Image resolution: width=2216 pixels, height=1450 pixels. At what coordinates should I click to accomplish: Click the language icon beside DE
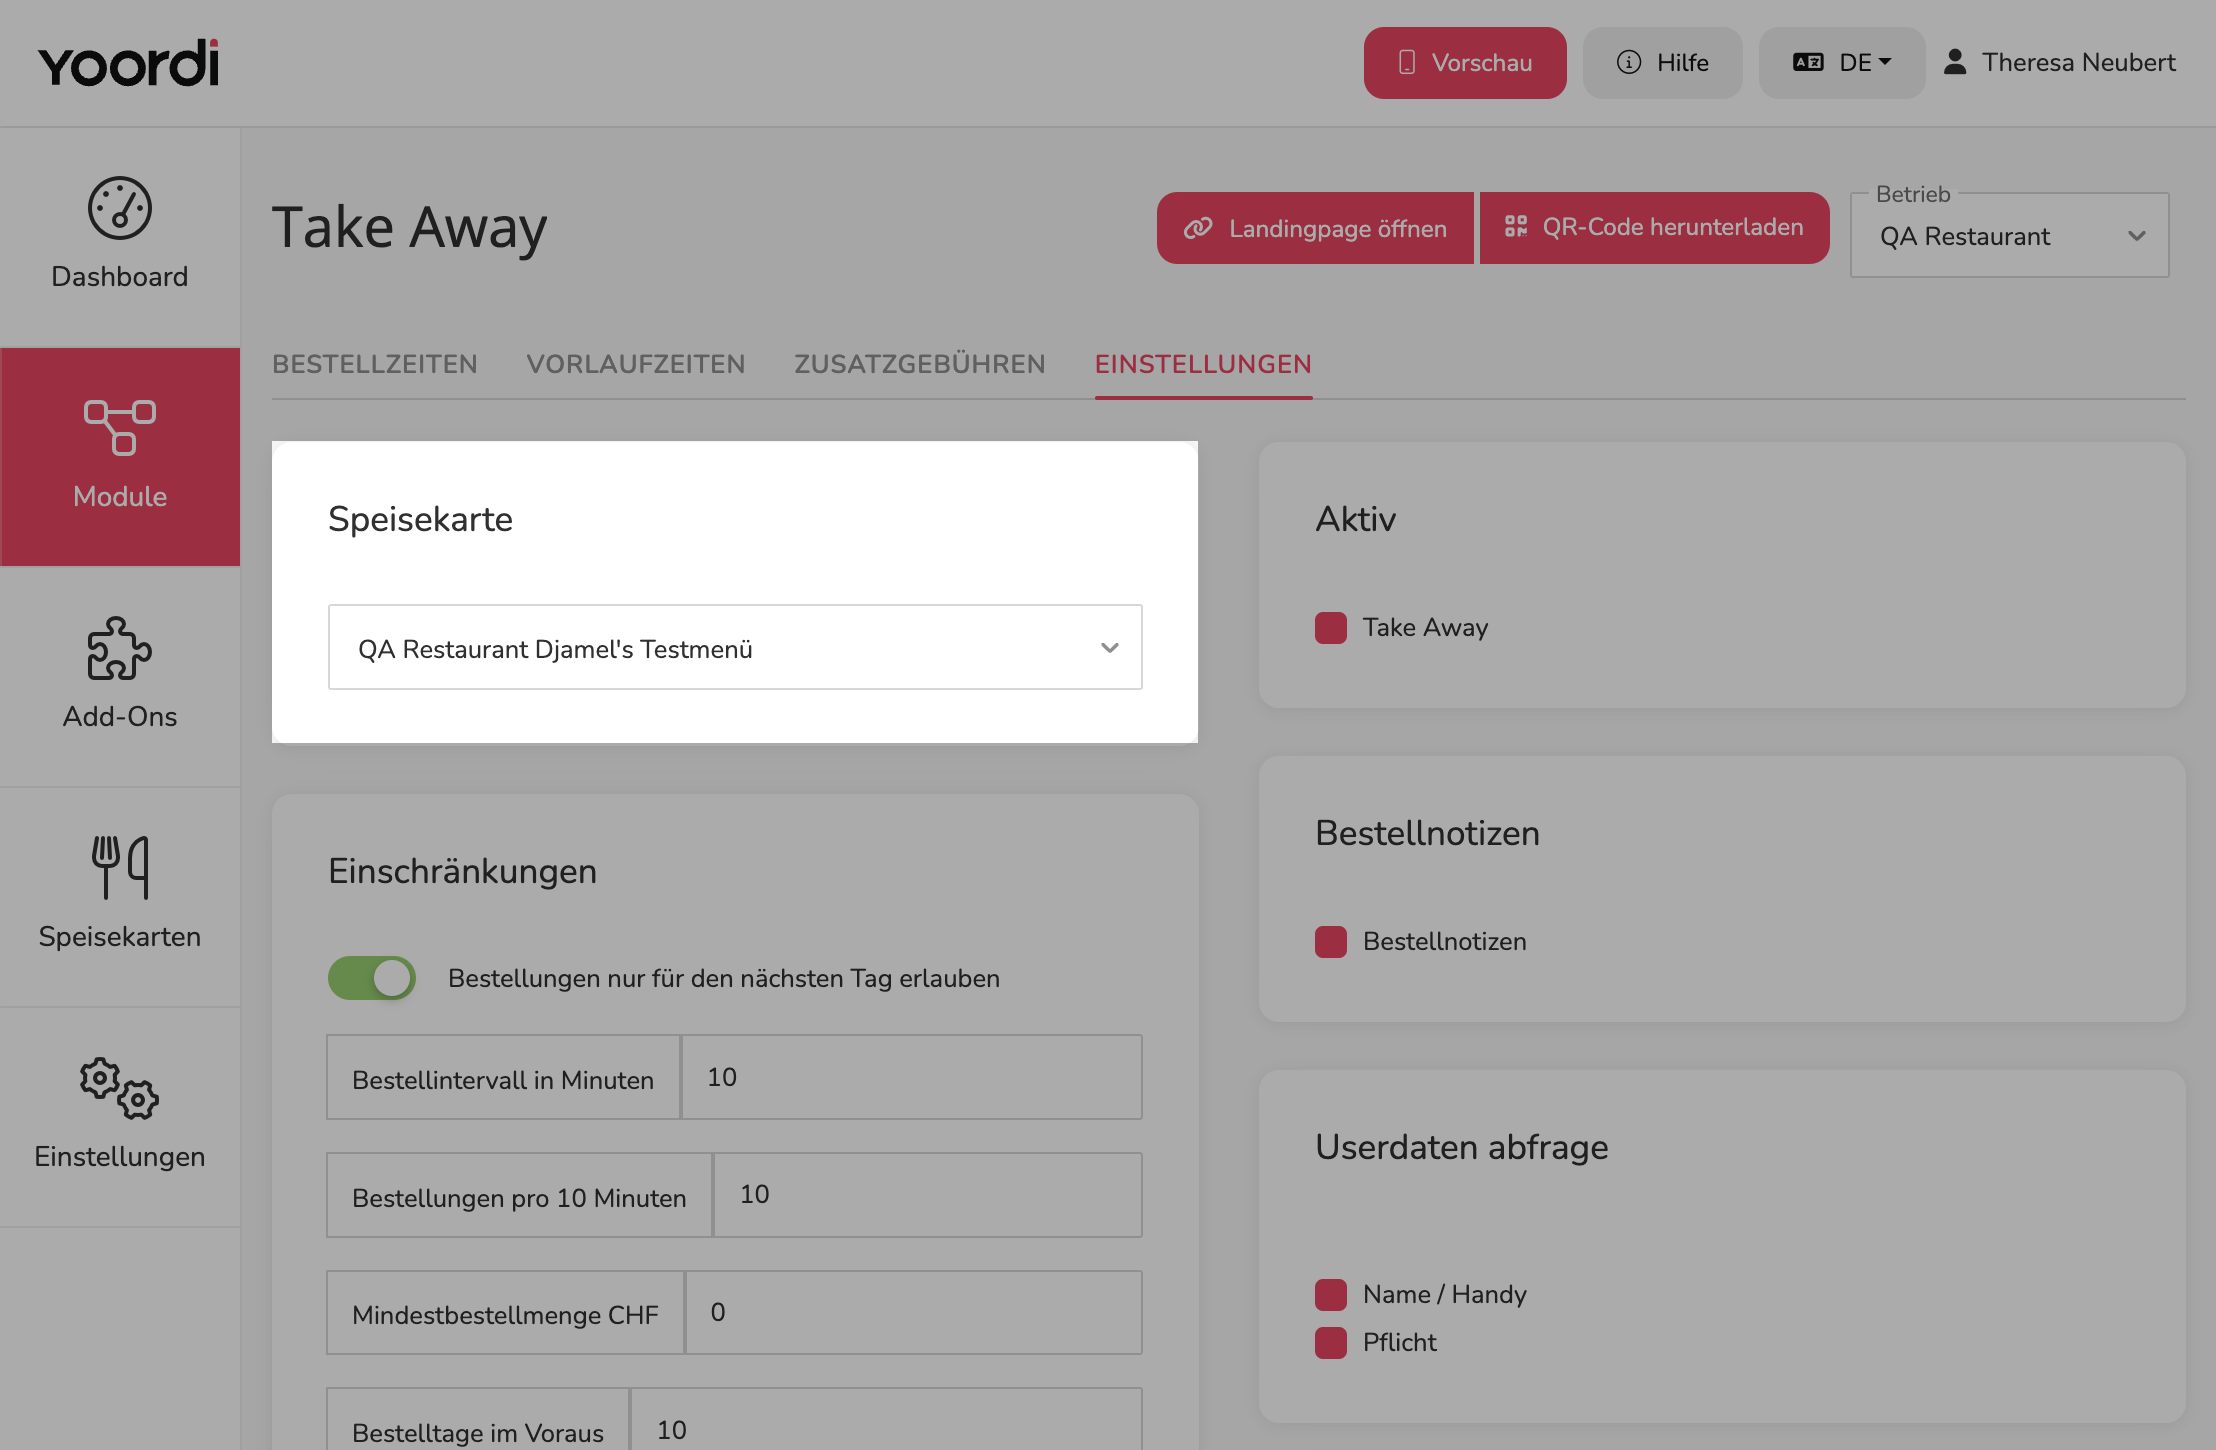[x=1808, y=62]
